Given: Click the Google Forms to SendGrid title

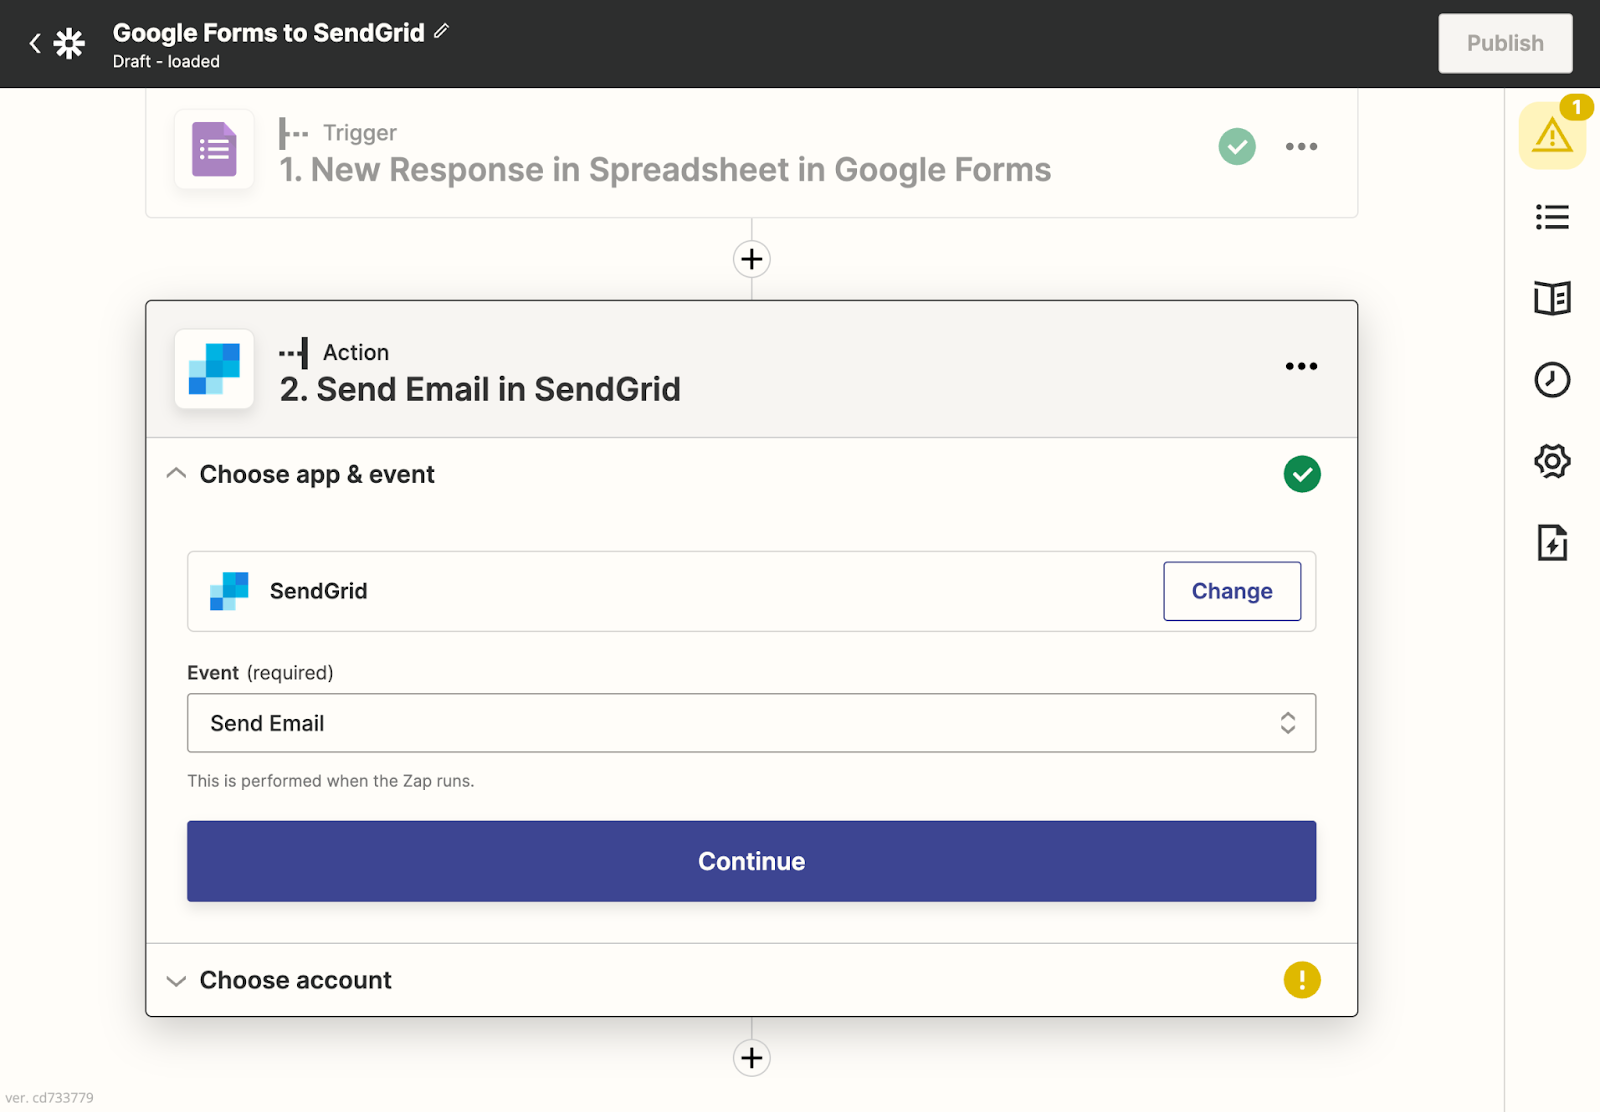Looking at the screenshot, I should coord(269,33).
